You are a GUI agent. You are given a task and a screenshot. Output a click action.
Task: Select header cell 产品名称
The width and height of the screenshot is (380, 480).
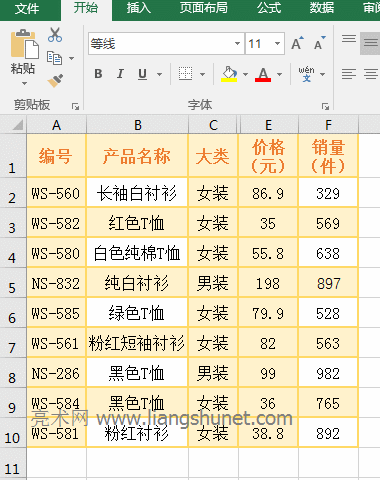tap(137, 156)
